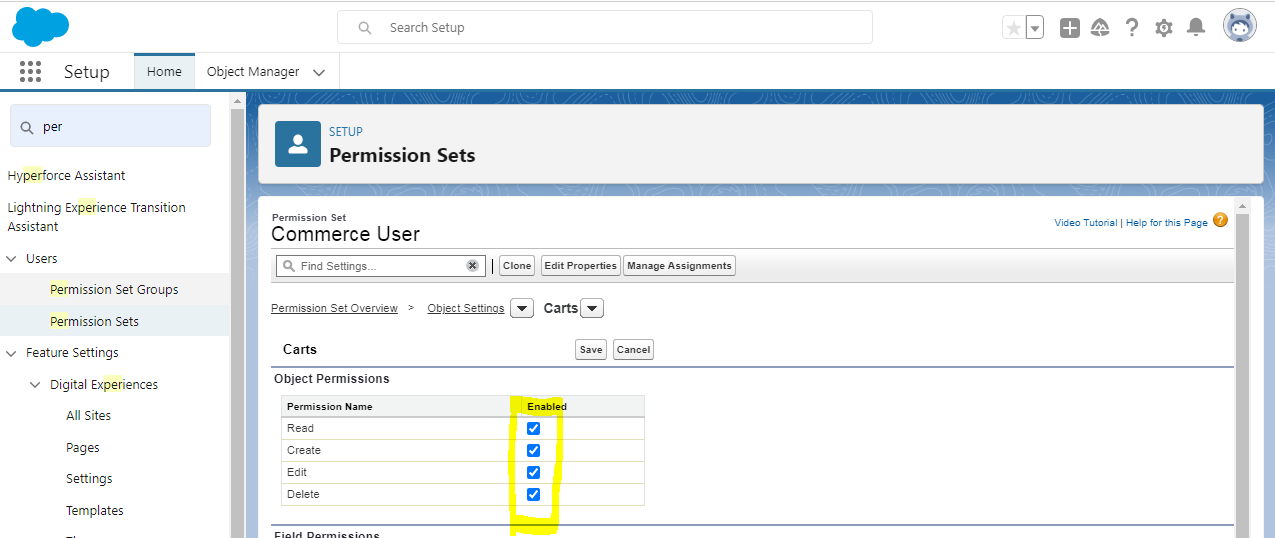
Task: Open Settings under Digital Experiences
Action: tap(89, 478)
